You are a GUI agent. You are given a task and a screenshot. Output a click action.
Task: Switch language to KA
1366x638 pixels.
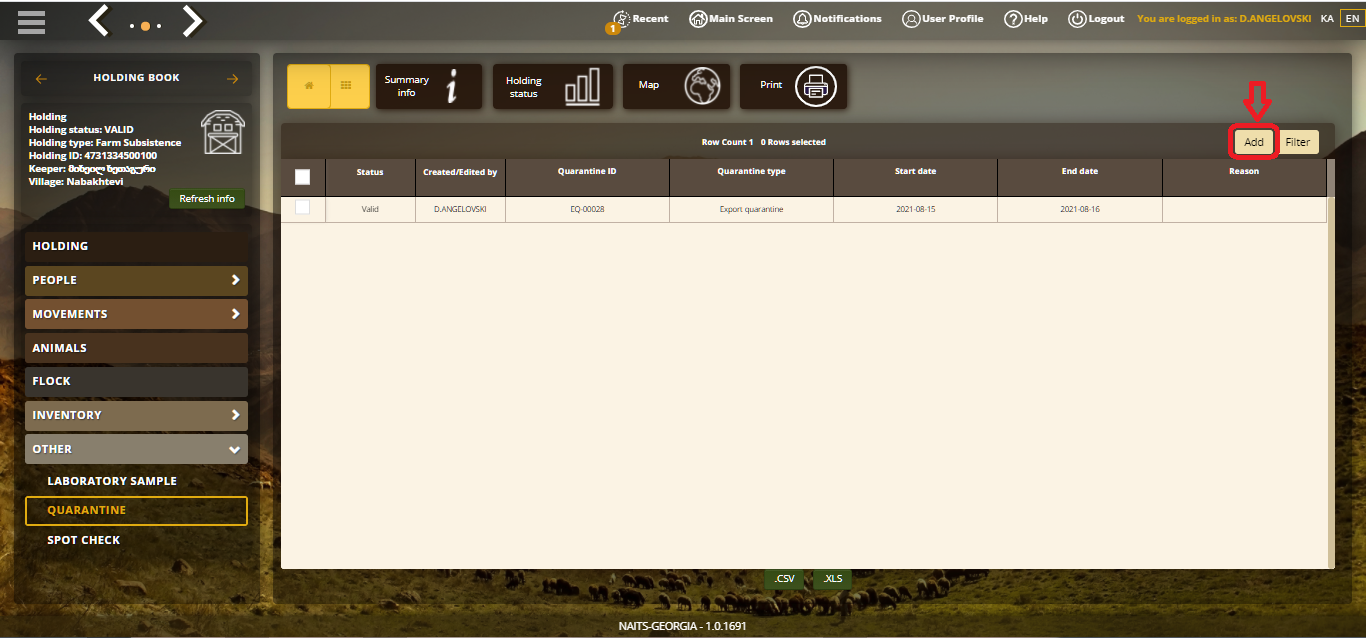point(1327,19)
